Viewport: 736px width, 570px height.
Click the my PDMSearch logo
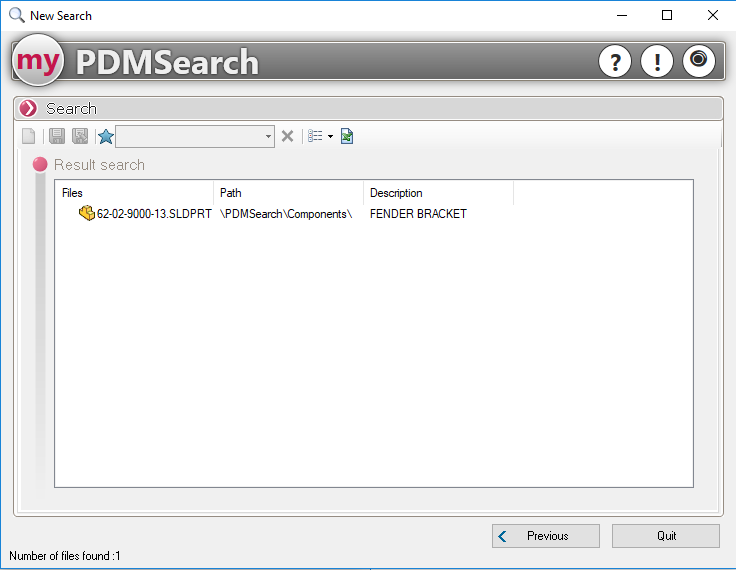pyautogui.click(x=39, y=62)
